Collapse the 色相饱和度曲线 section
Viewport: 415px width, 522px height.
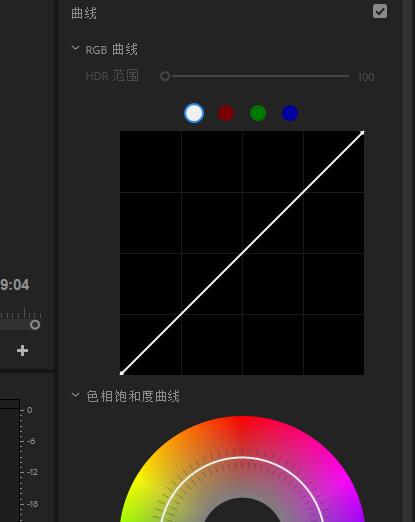[x=75, y=395]
